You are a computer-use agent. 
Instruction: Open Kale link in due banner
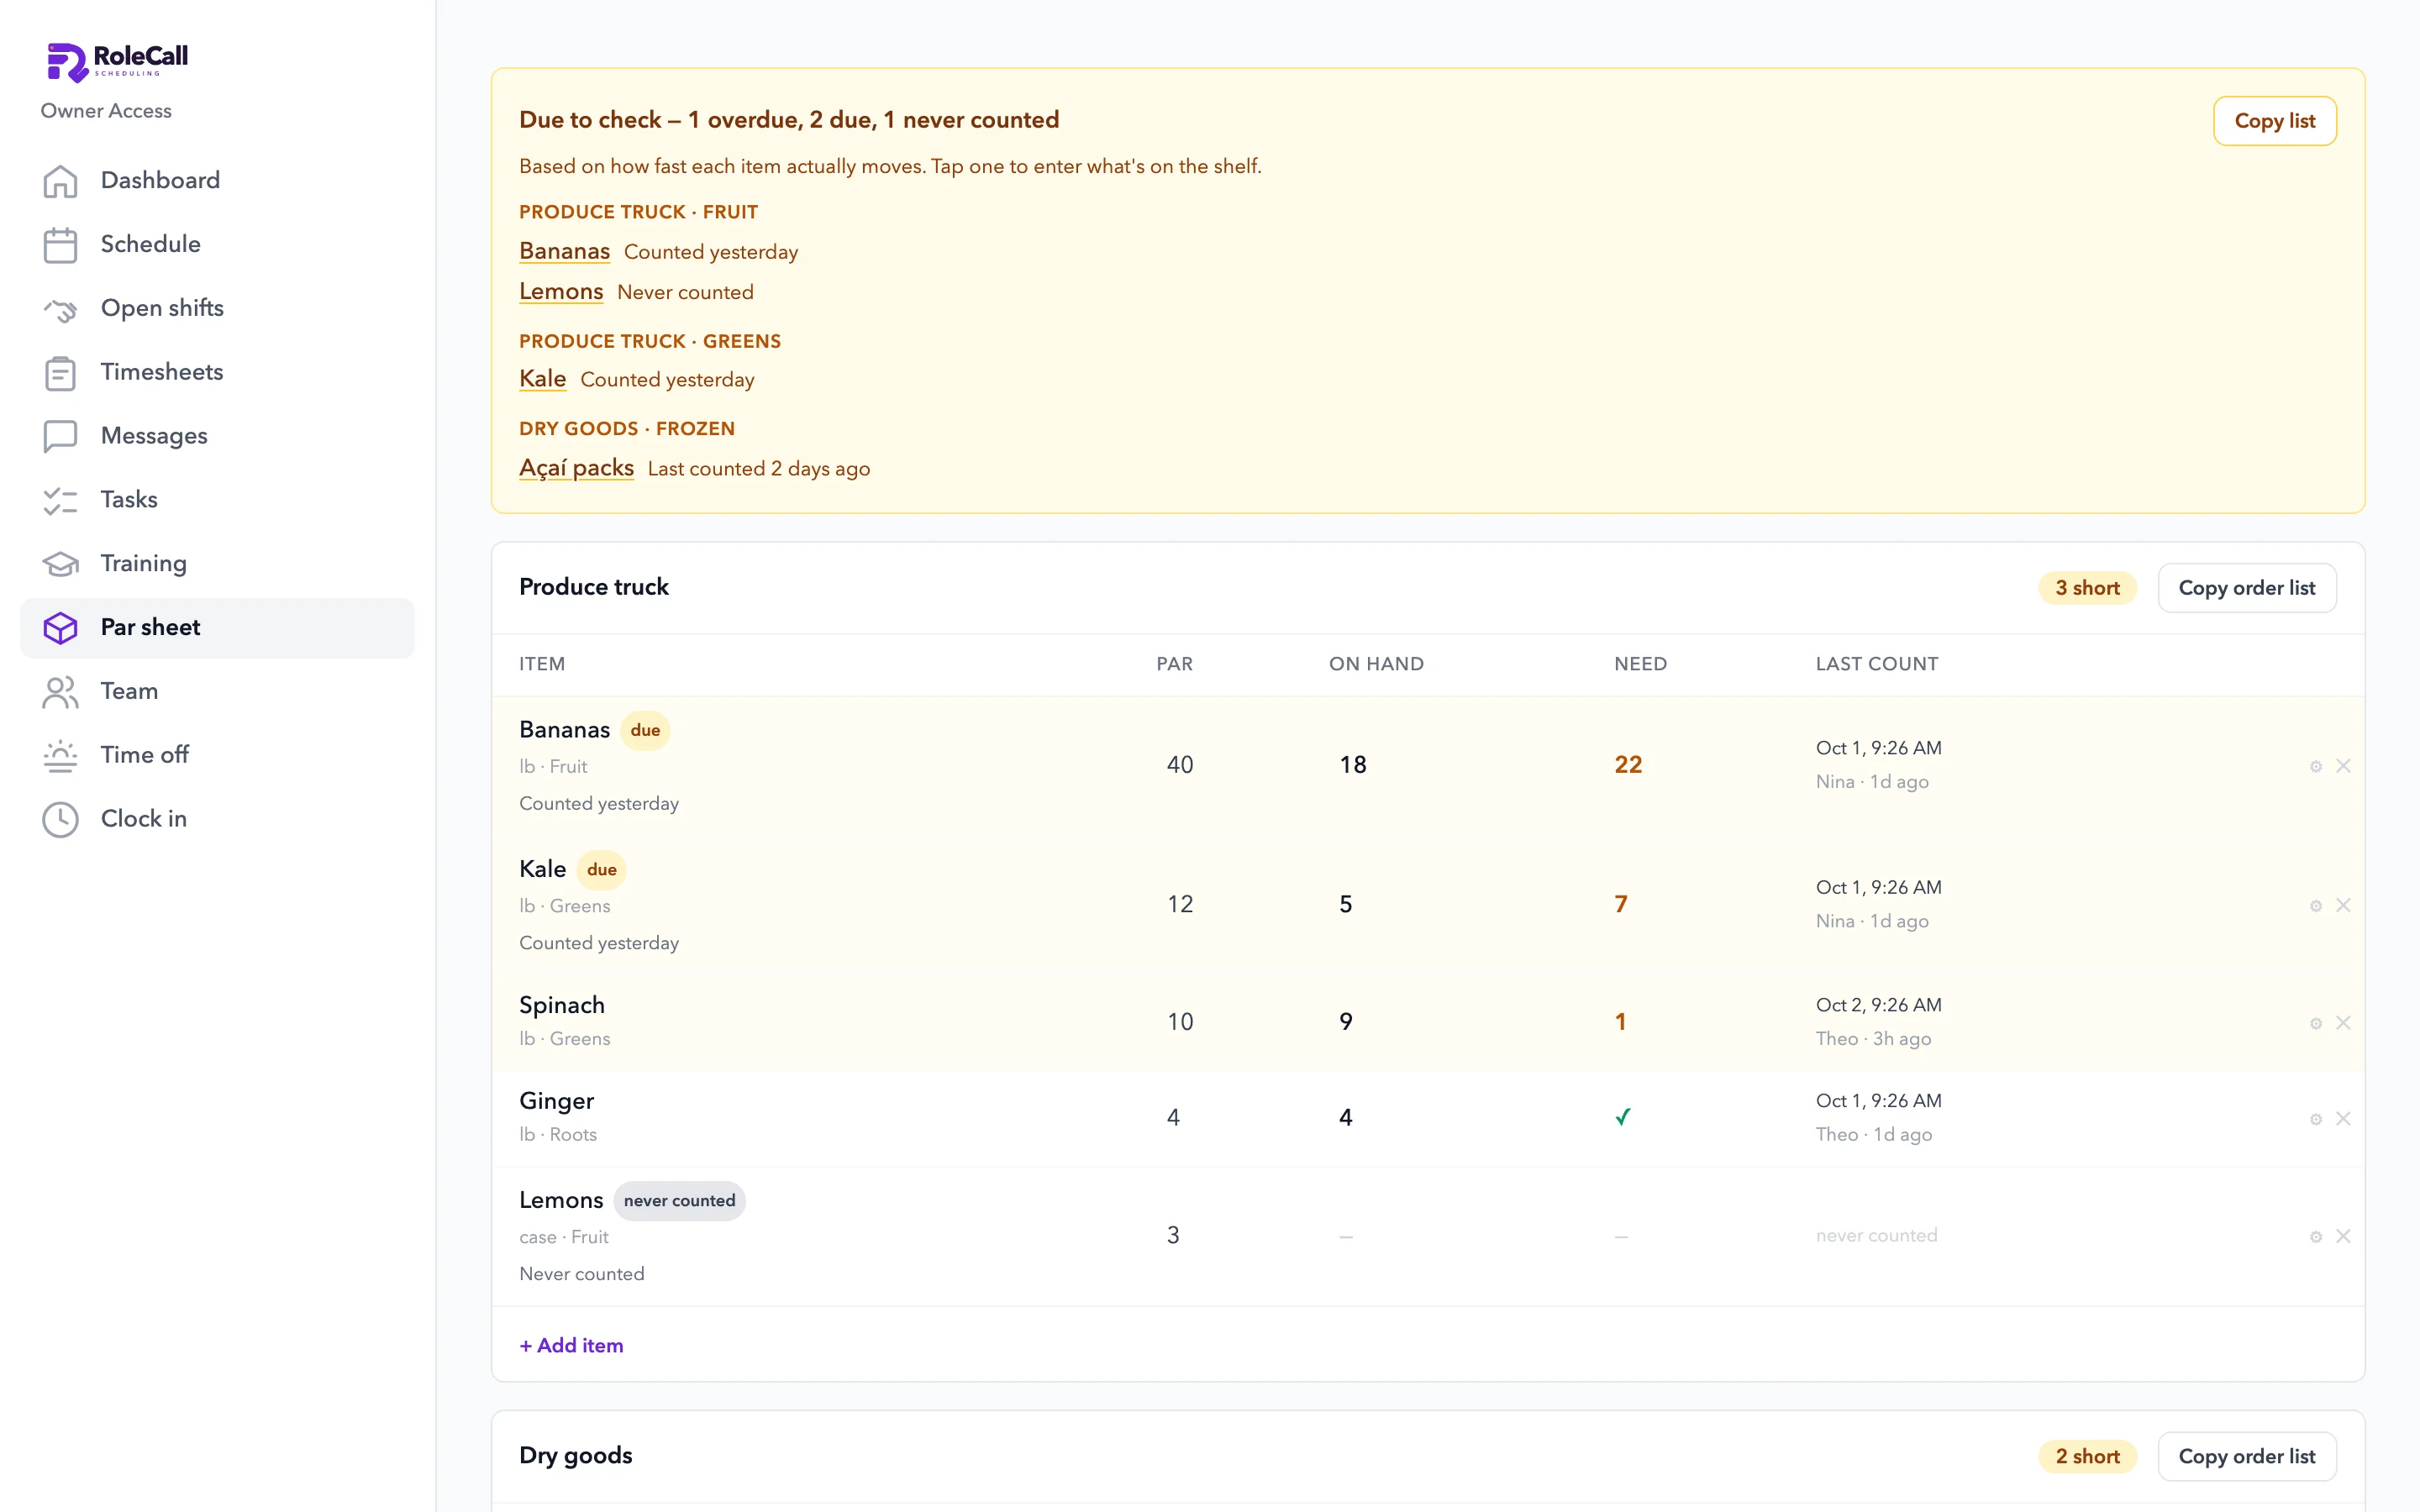click(542, 379)
